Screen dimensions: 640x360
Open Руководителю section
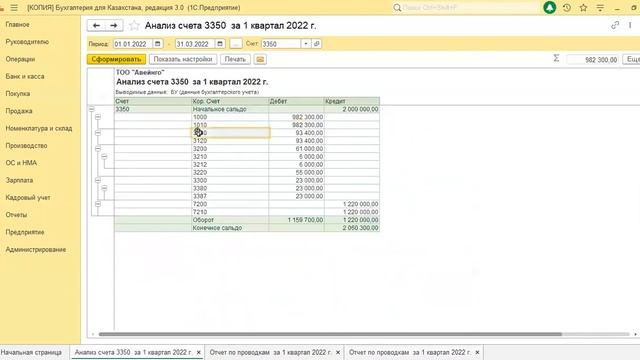pyautogui.click(x=27, y=42)
